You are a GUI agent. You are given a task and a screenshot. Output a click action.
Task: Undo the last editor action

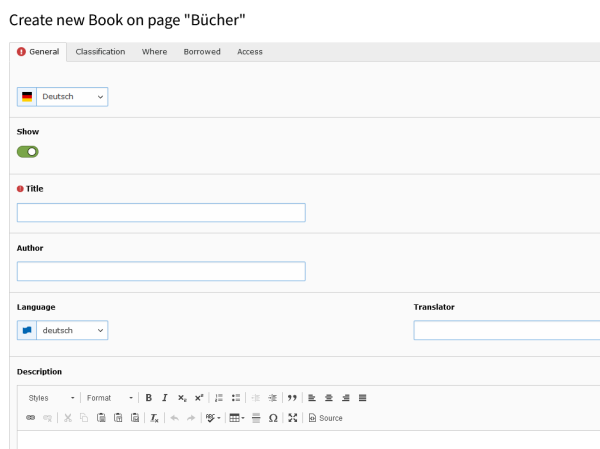click(174, 418)
